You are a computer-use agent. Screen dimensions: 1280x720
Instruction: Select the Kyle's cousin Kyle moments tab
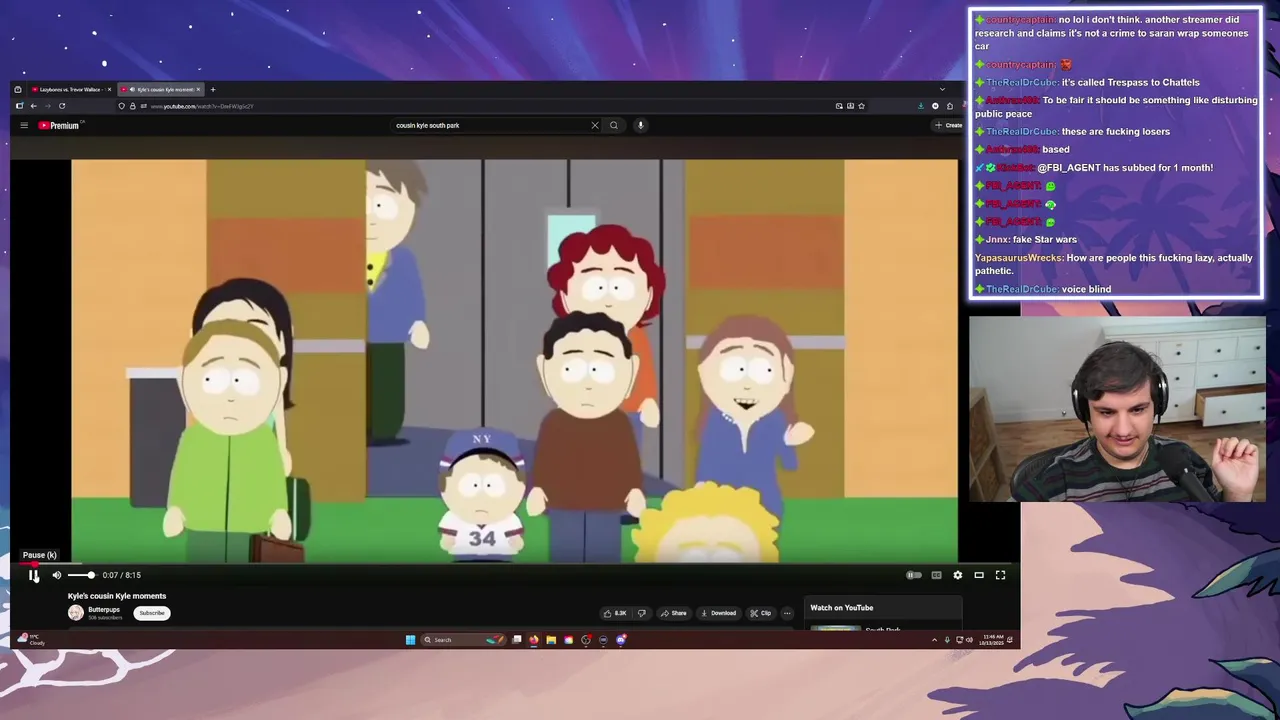click(x=160, y=89)
